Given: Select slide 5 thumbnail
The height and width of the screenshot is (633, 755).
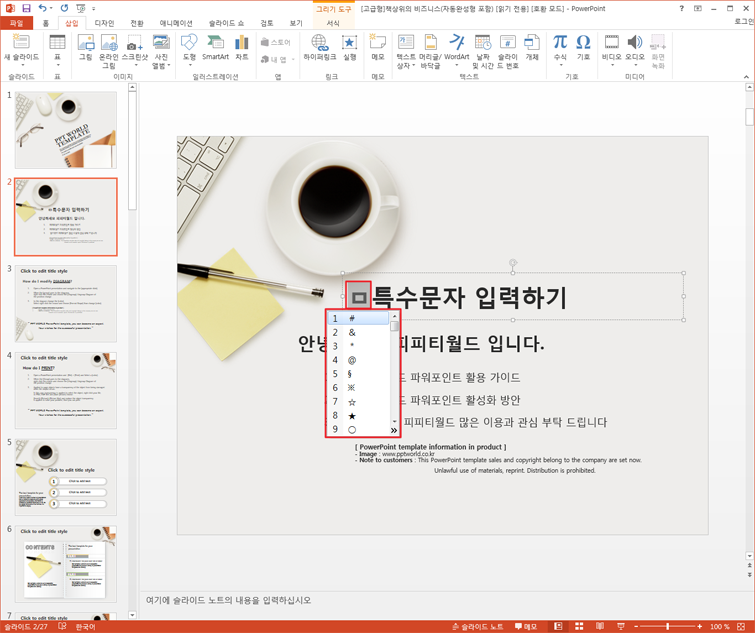Looking at the screenshot, I should [x=65, y=477].
